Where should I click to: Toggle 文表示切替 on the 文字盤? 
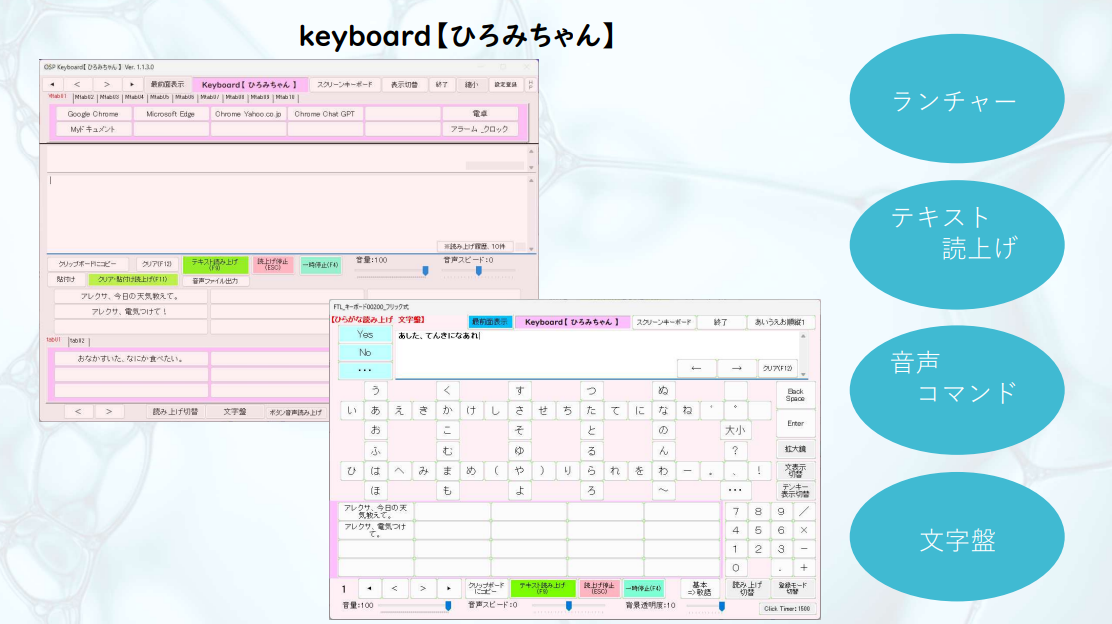tap(795, 470)
